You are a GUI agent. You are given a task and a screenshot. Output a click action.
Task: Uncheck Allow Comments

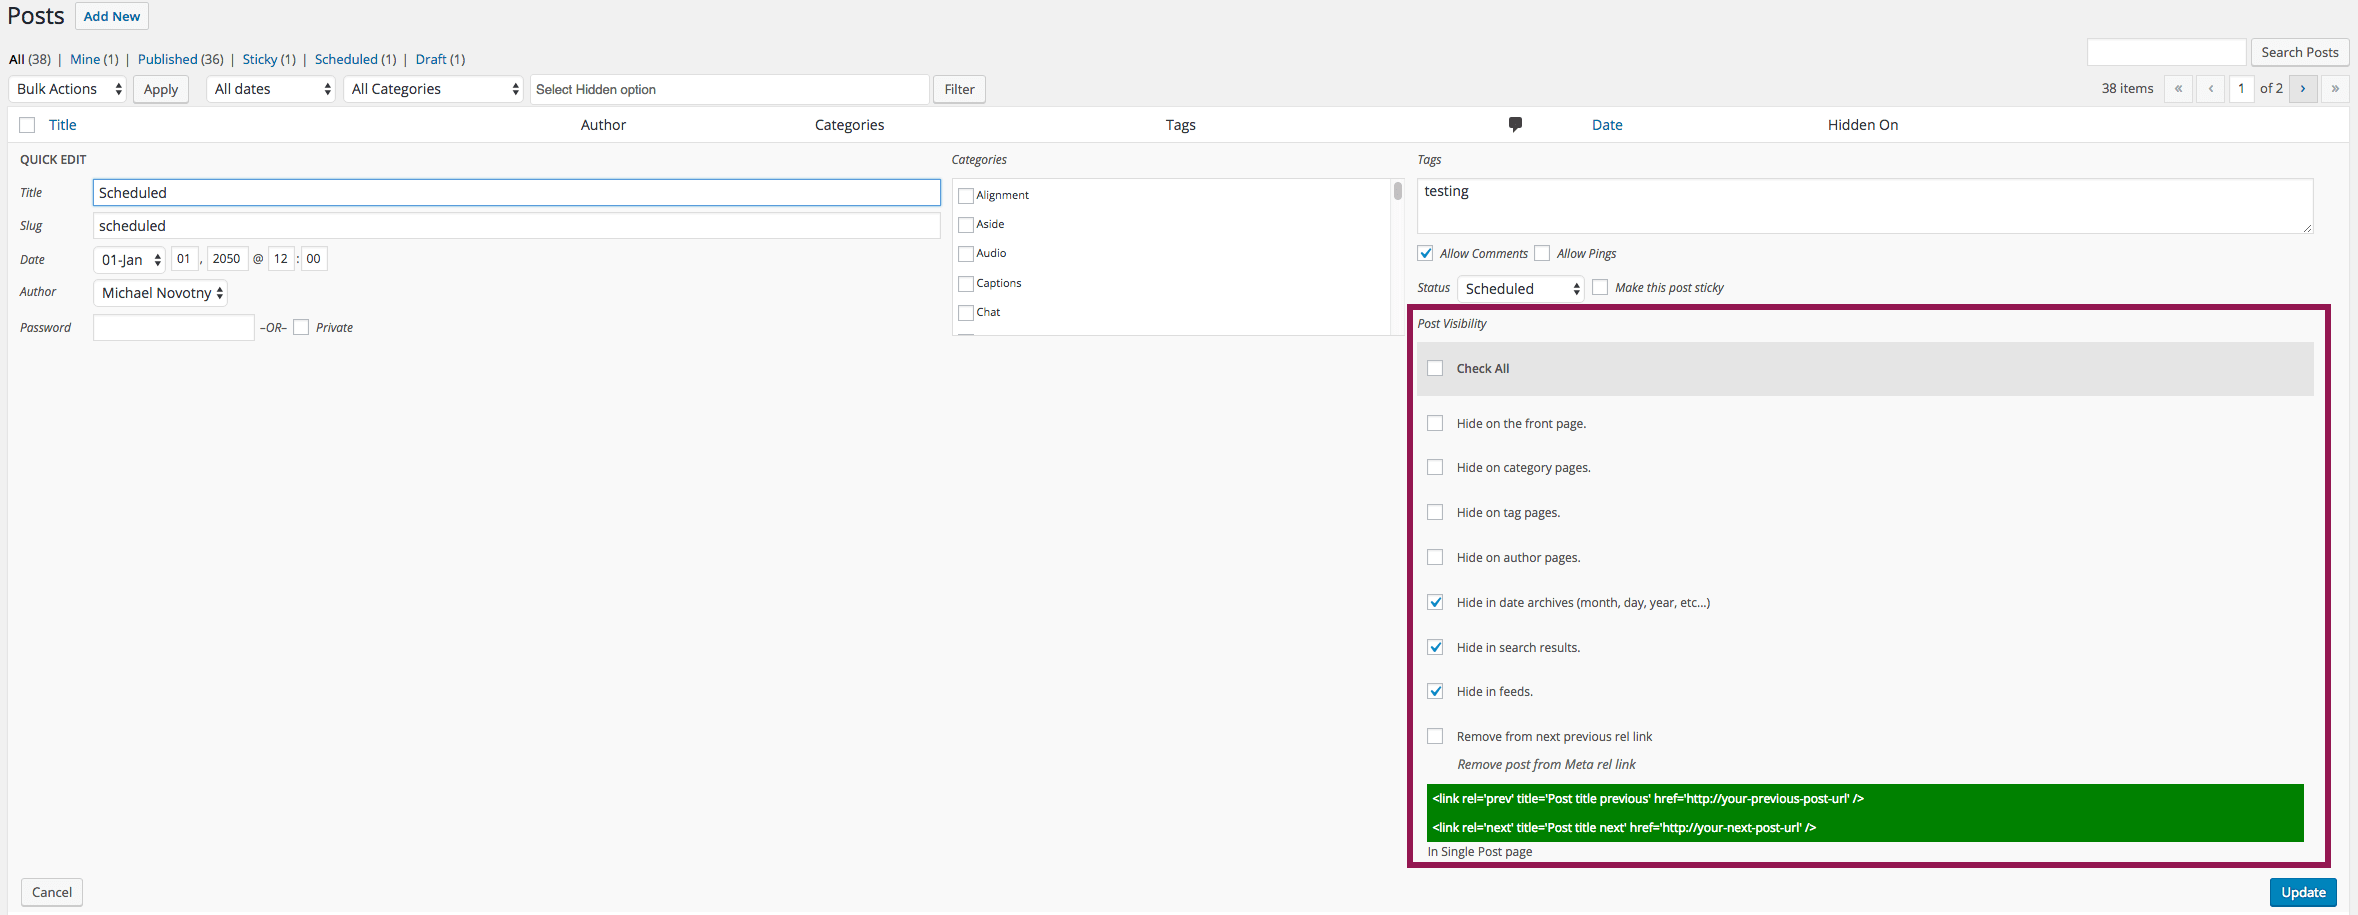1426,253
